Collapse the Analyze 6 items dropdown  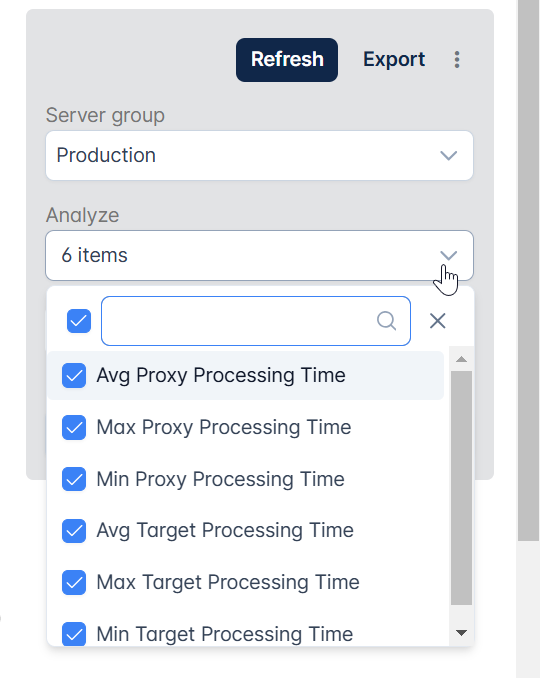(259, 256)
